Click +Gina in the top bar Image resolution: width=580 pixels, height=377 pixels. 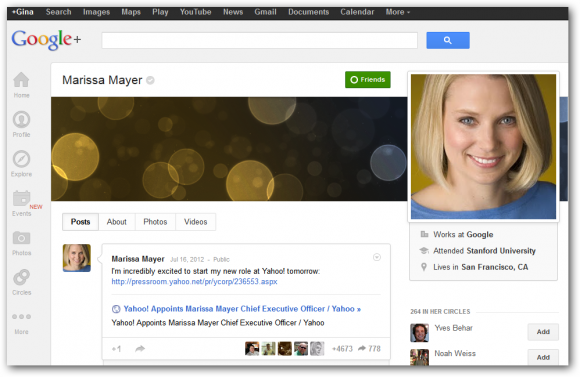[23, 12]
